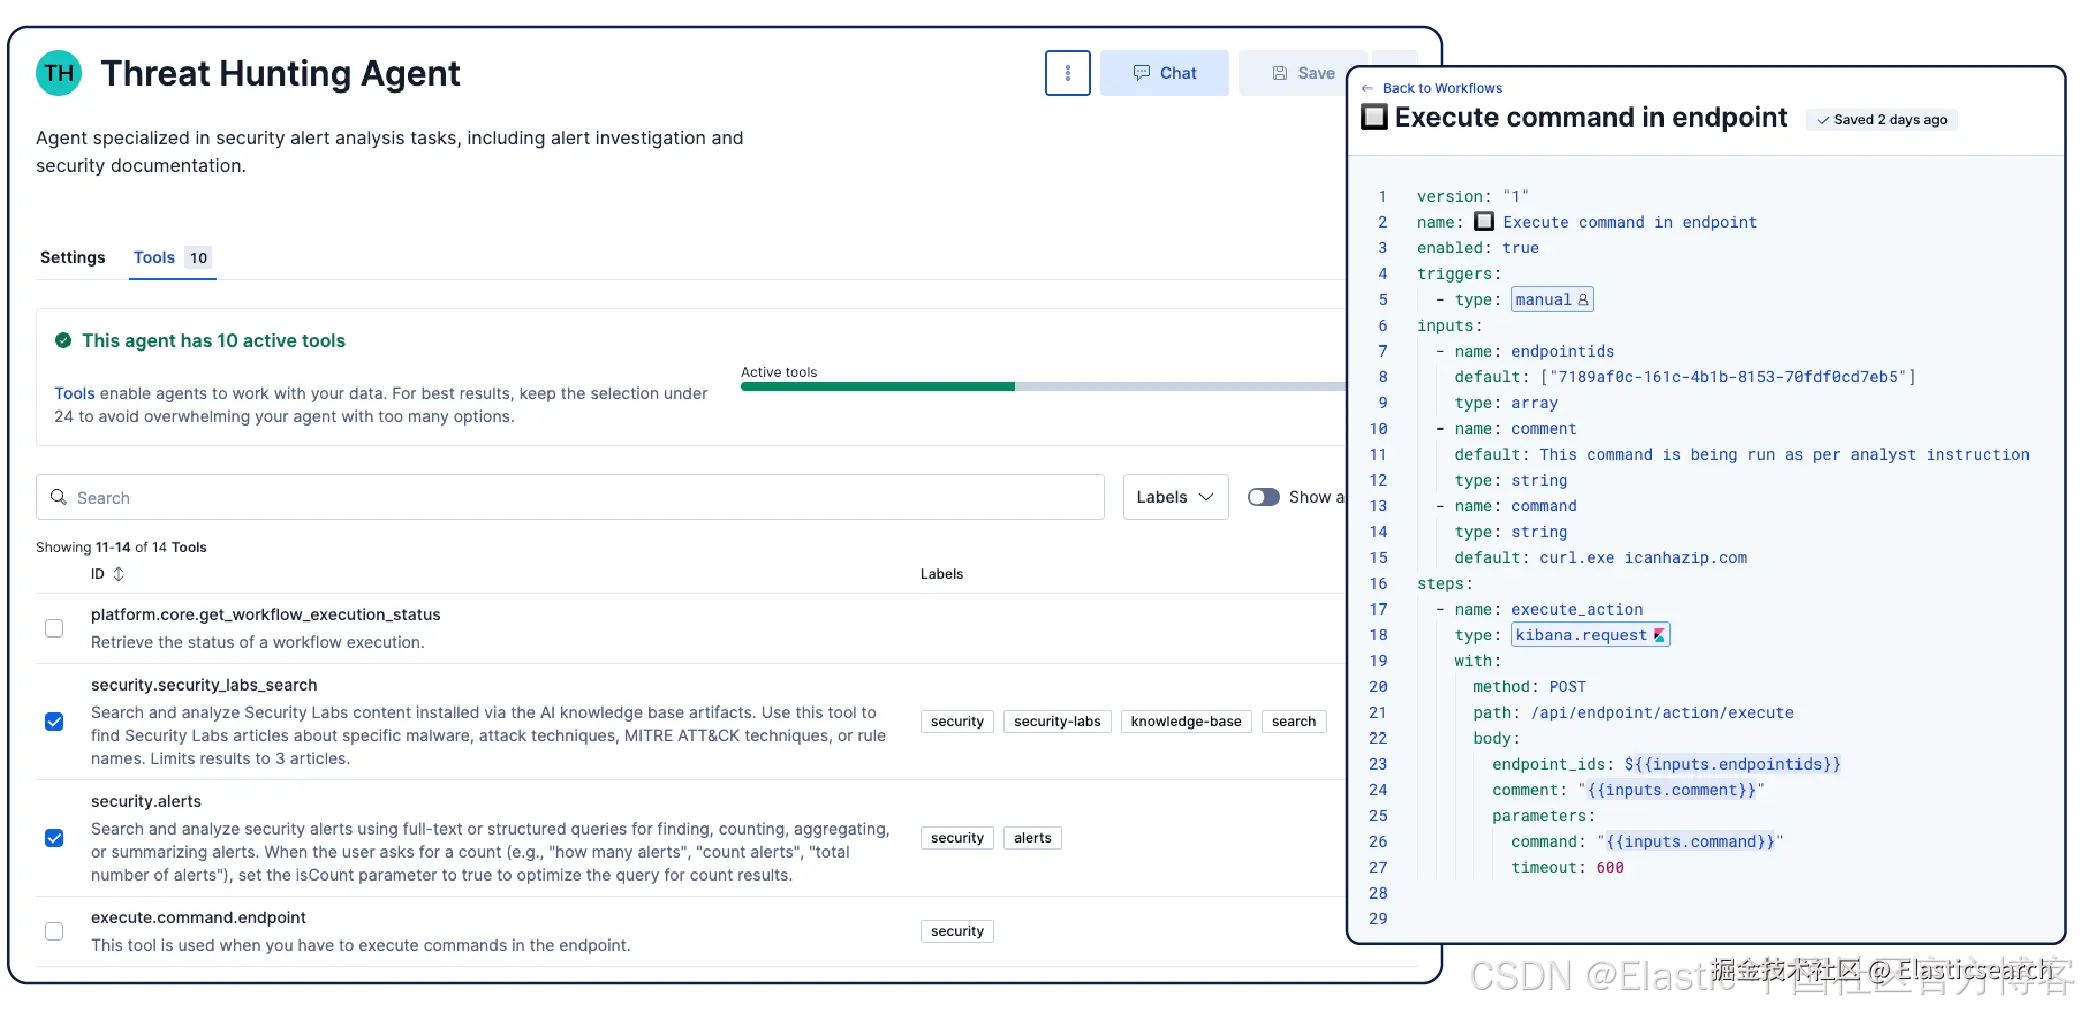Screen dimensions: 2080x1010
Task: Click the search label badge
Action: click(x=1294, y=722)
